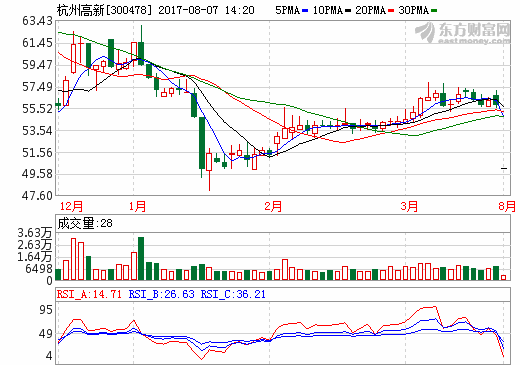Click the tallest green volume bar in January
The width and height of the screenshot is (520, 365).
(141, 259)
